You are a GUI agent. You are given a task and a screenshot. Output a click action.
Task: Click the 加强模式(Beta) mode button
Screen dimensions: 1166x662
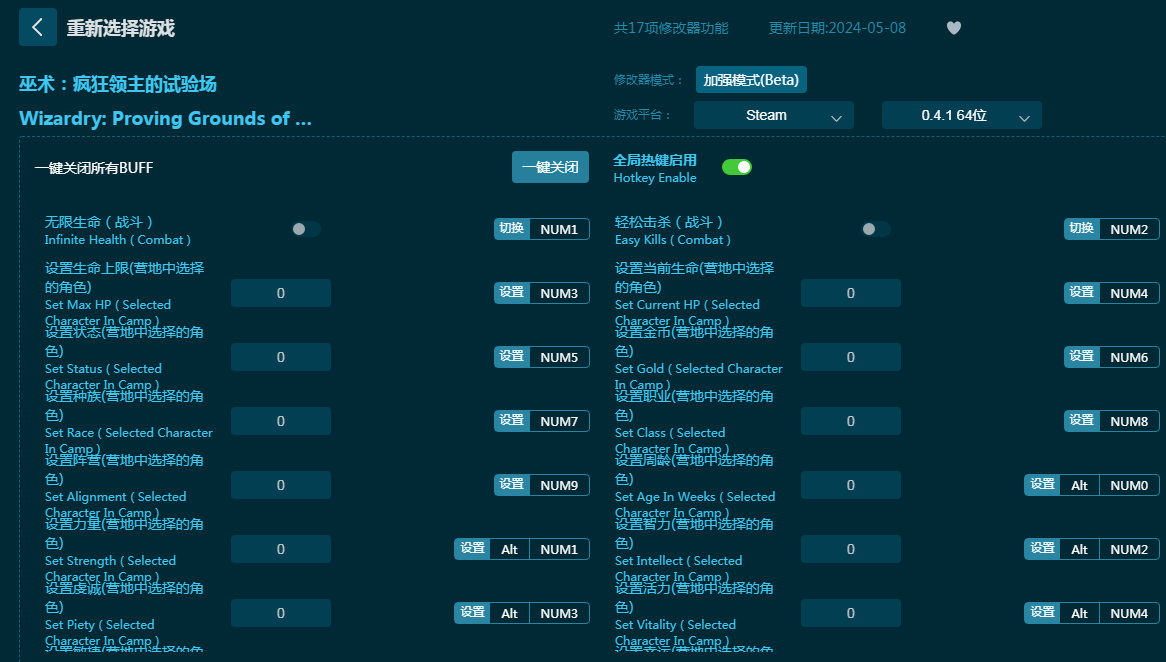(751, 80)
